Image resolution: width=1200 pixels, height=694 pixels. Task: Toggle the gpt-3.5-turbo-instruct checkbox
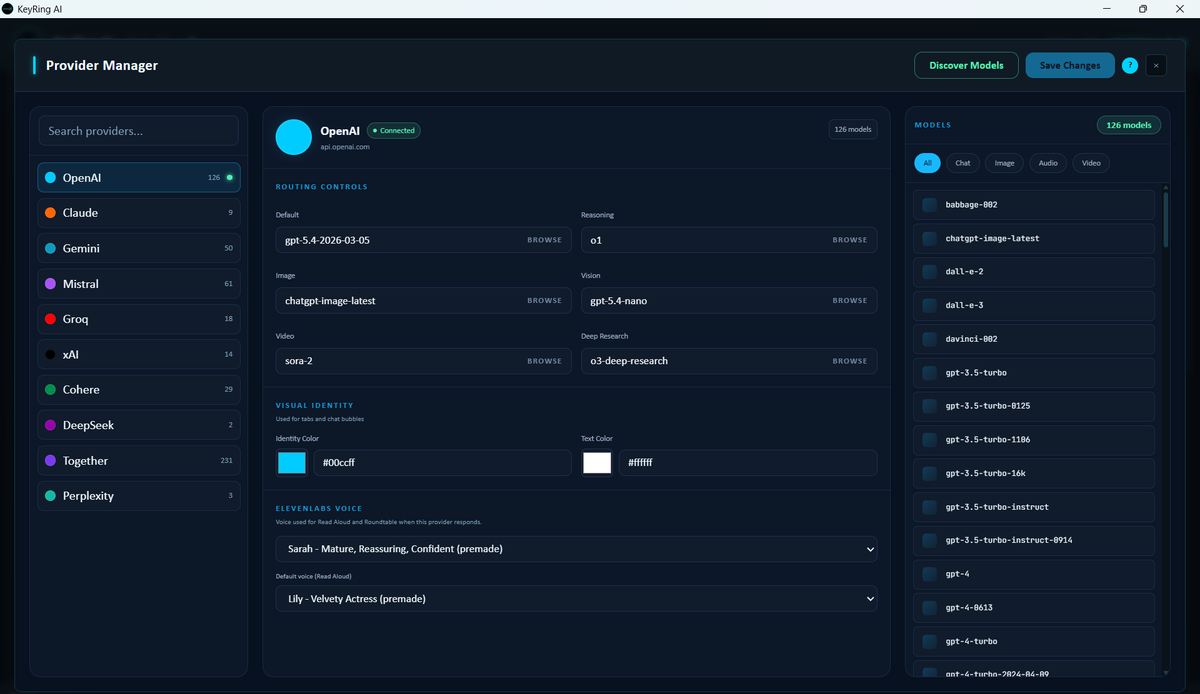[930, 507]
